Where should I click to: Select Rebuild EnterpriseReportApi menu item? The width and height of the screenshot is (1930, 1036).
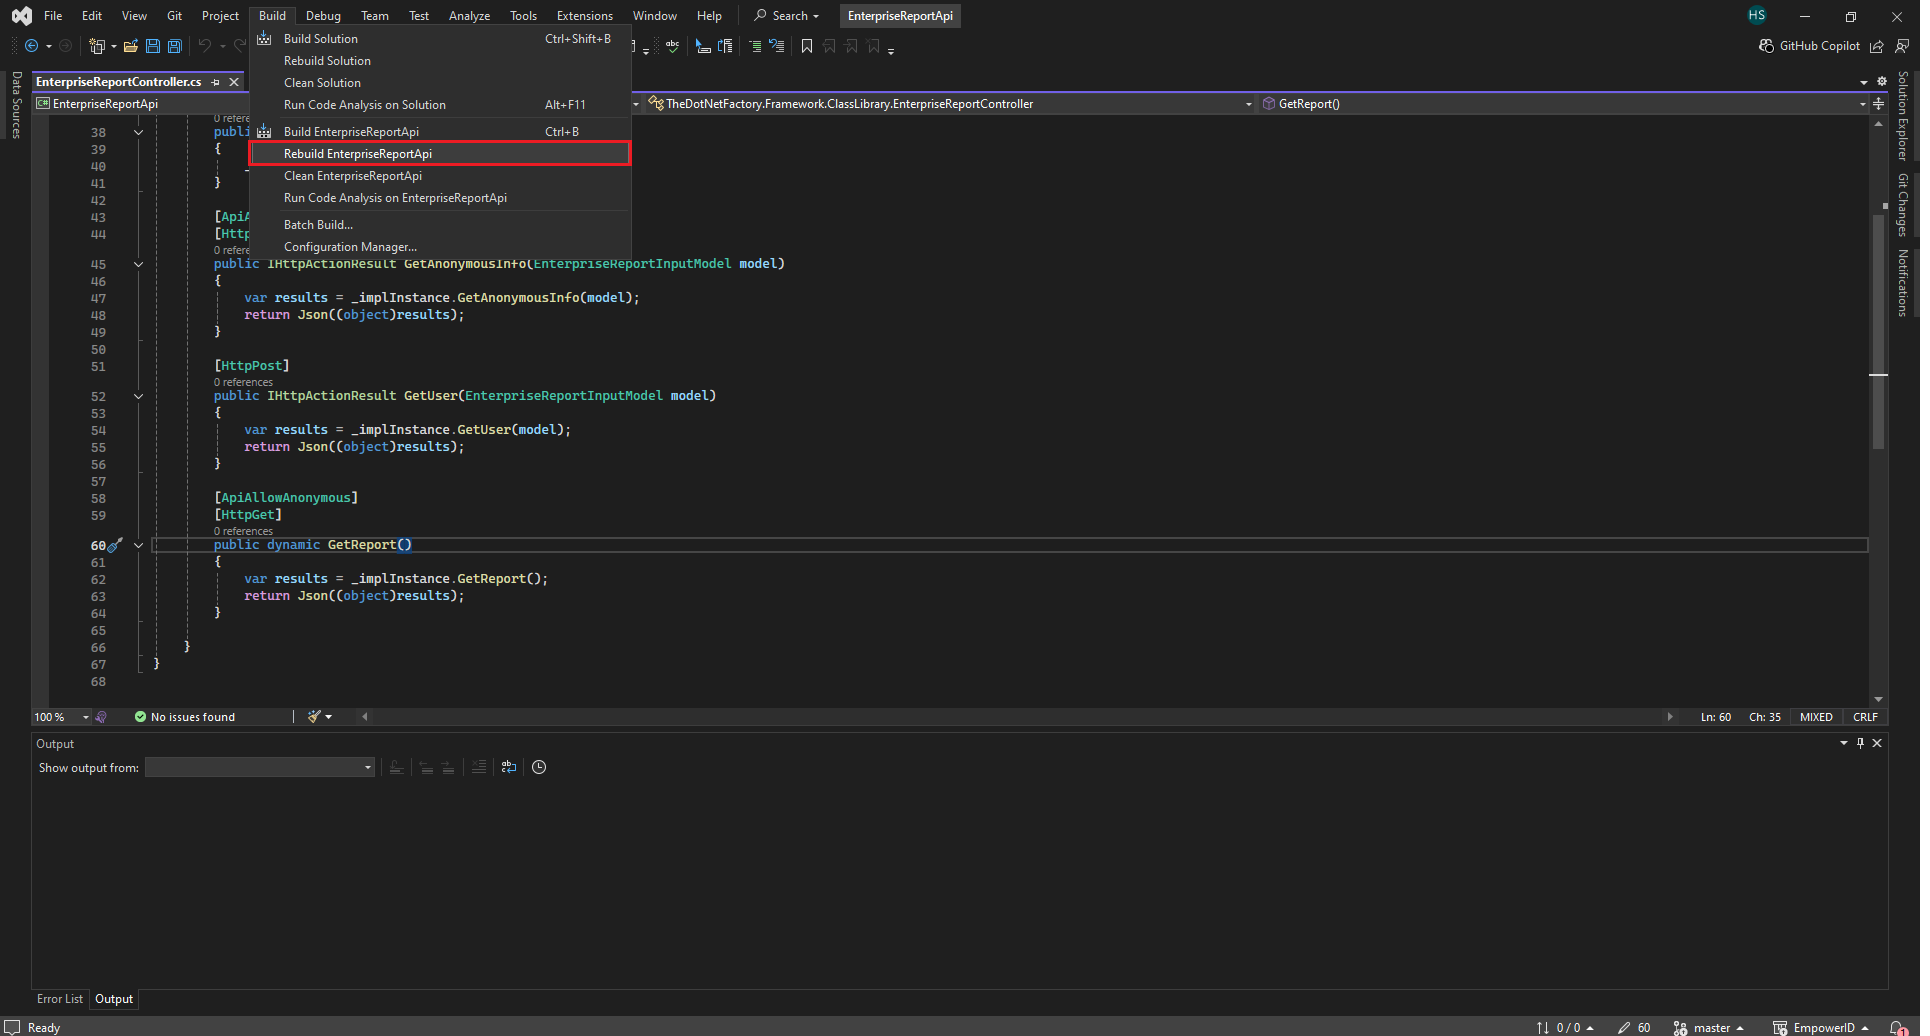440,153
